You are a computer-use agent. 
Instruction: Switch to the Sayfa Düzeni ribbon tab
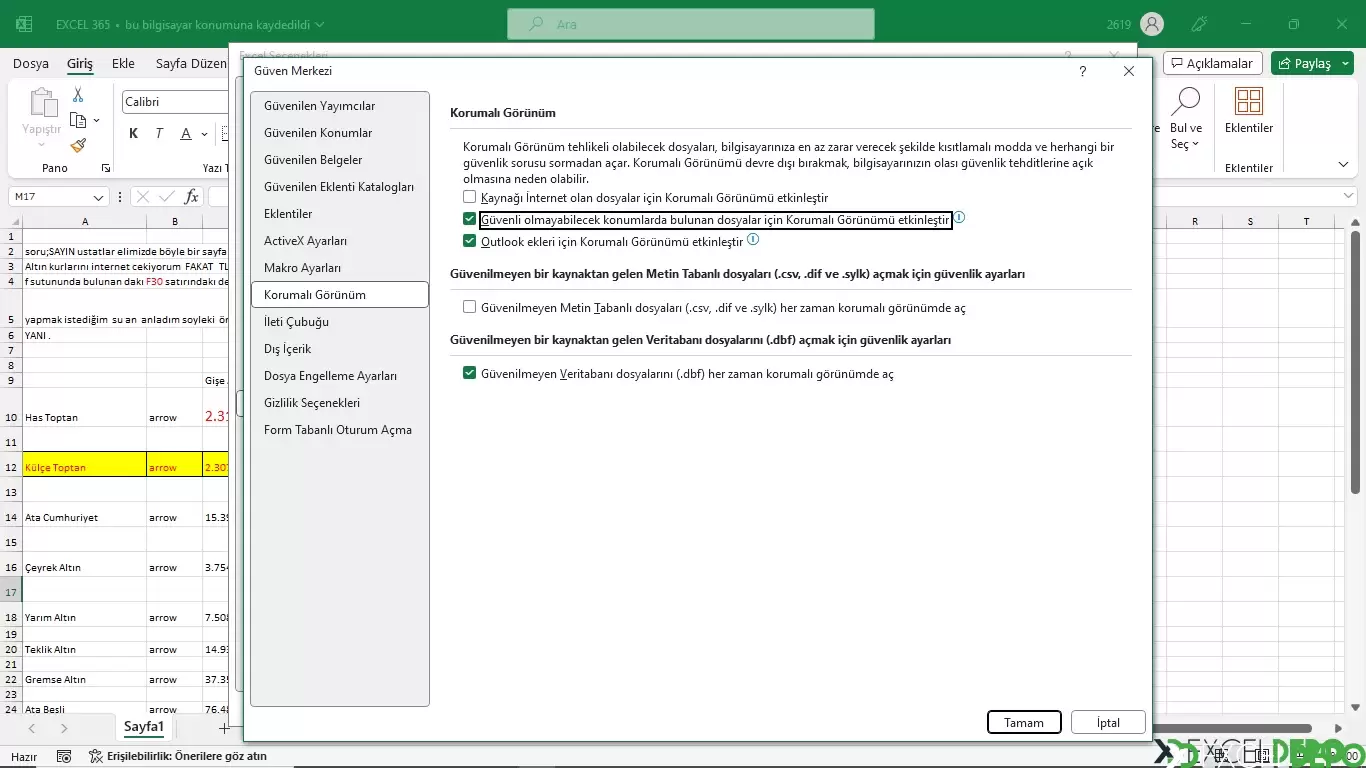pyautogui.click(x=191, y=63)
